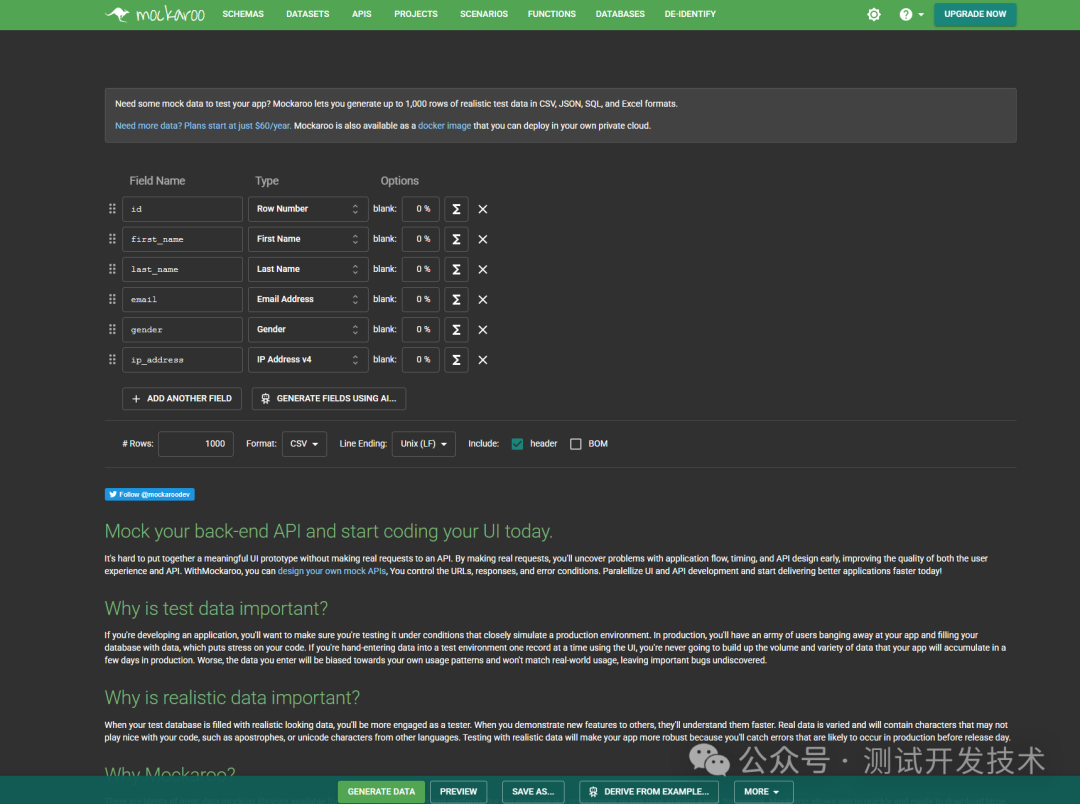Open formula sigma for first_name field
This screenshot has height=804, width=1080.
coord(456,239)
